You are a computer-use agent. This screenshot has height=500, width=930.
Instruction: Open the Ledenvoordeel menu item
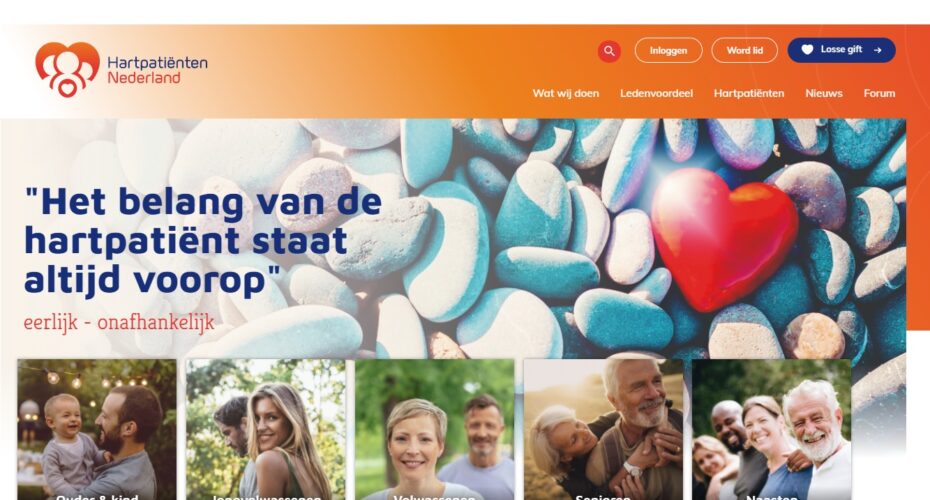[656, 93]
